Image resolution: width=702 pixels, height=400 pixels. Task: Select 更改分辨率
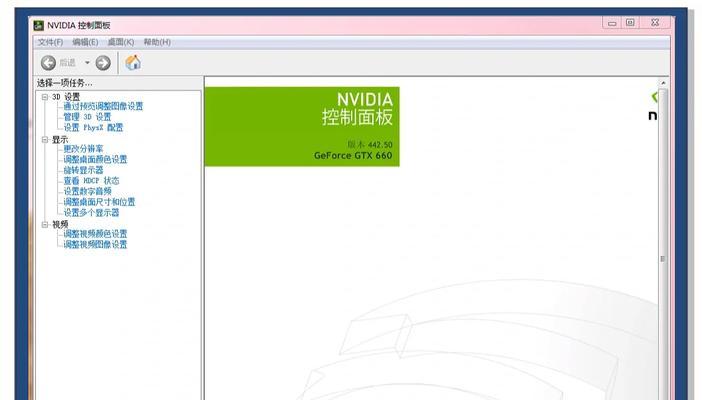click(x=83, y=149)
